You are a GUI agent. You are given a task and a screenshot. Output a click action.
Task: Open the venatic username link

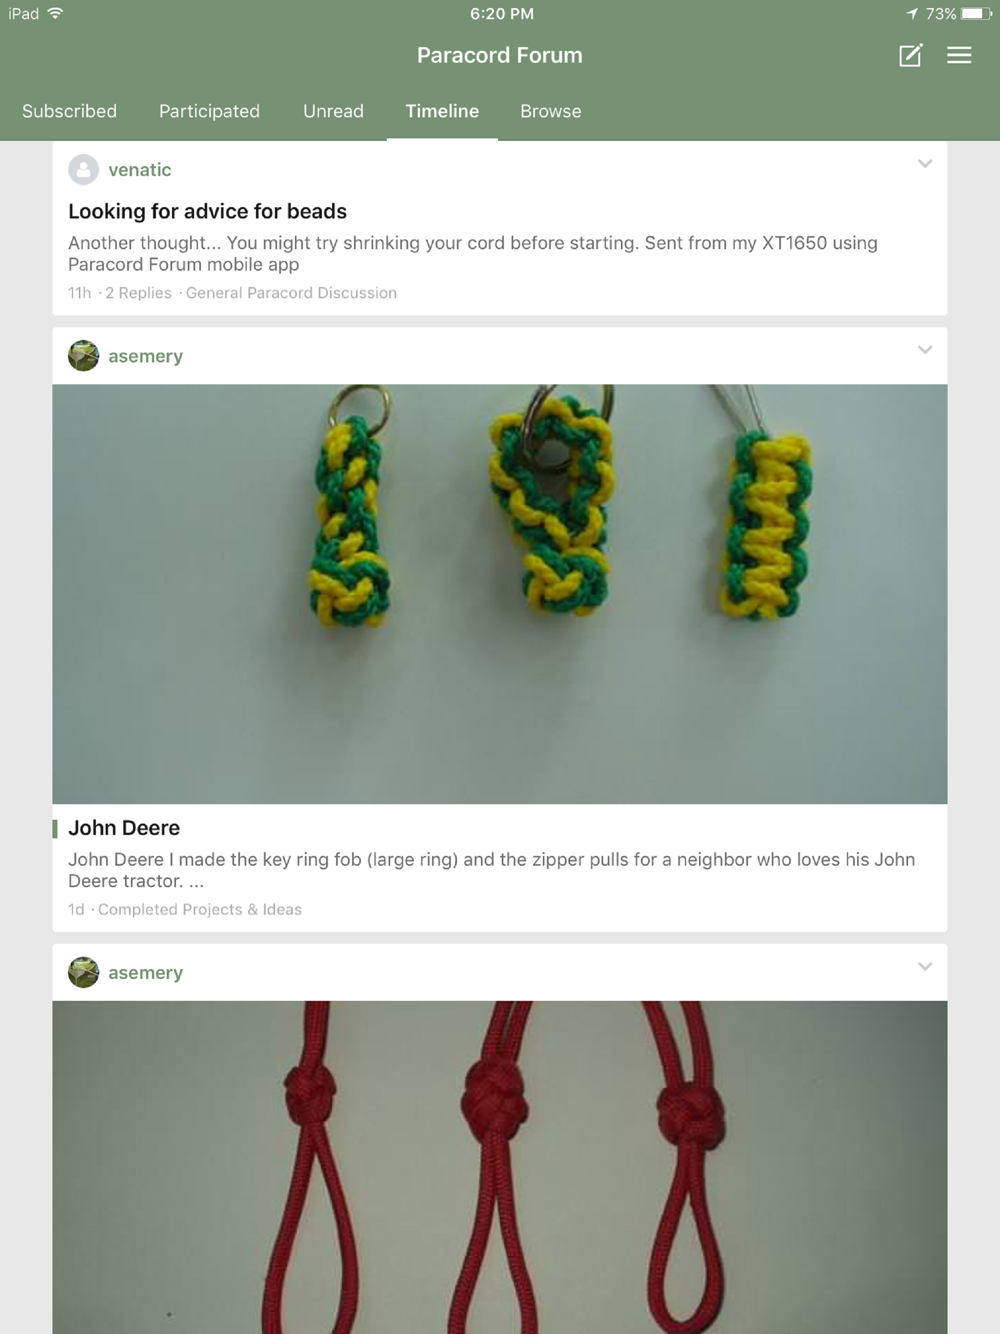tap(139, 170)
